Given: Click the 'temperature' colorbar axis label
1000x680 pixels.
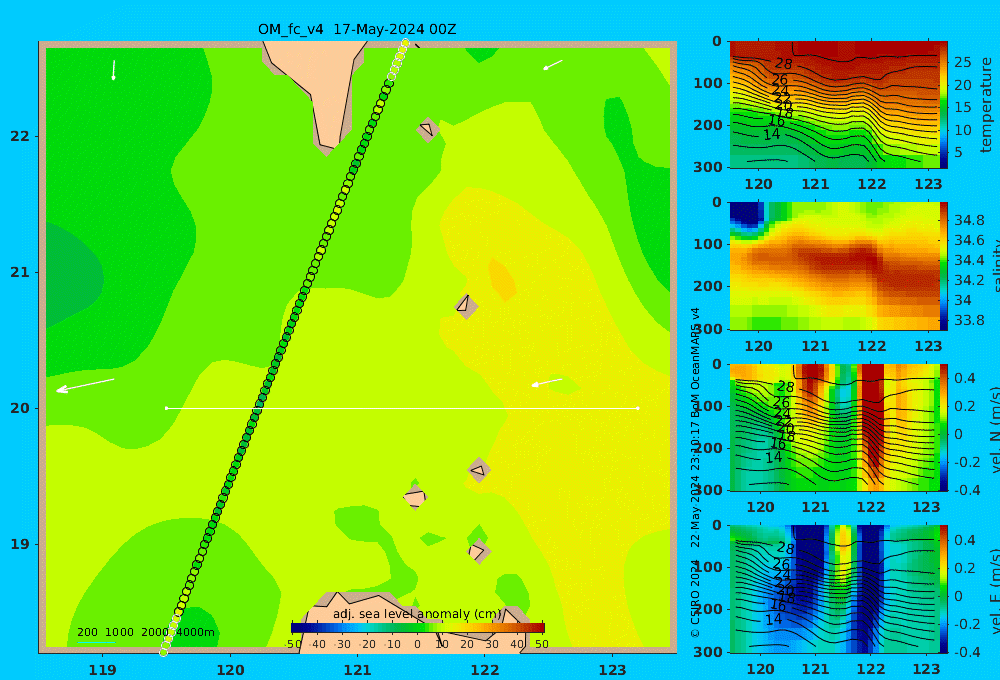Looking at the screenshot, I should pos(987,105).
